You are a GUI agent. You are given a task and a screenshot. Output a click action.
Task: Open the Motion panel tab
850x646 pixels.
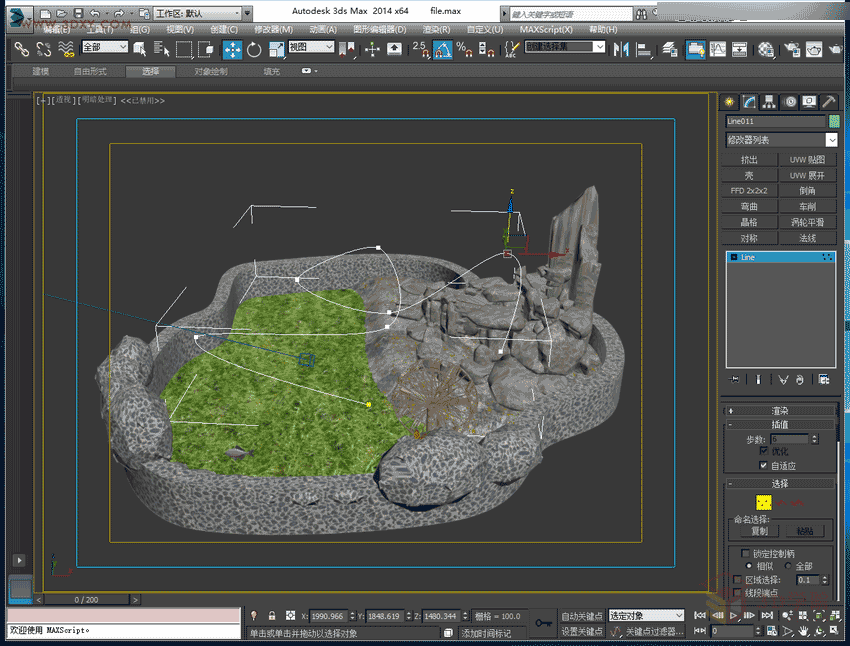pyautogui.click(x=790, y=102)
